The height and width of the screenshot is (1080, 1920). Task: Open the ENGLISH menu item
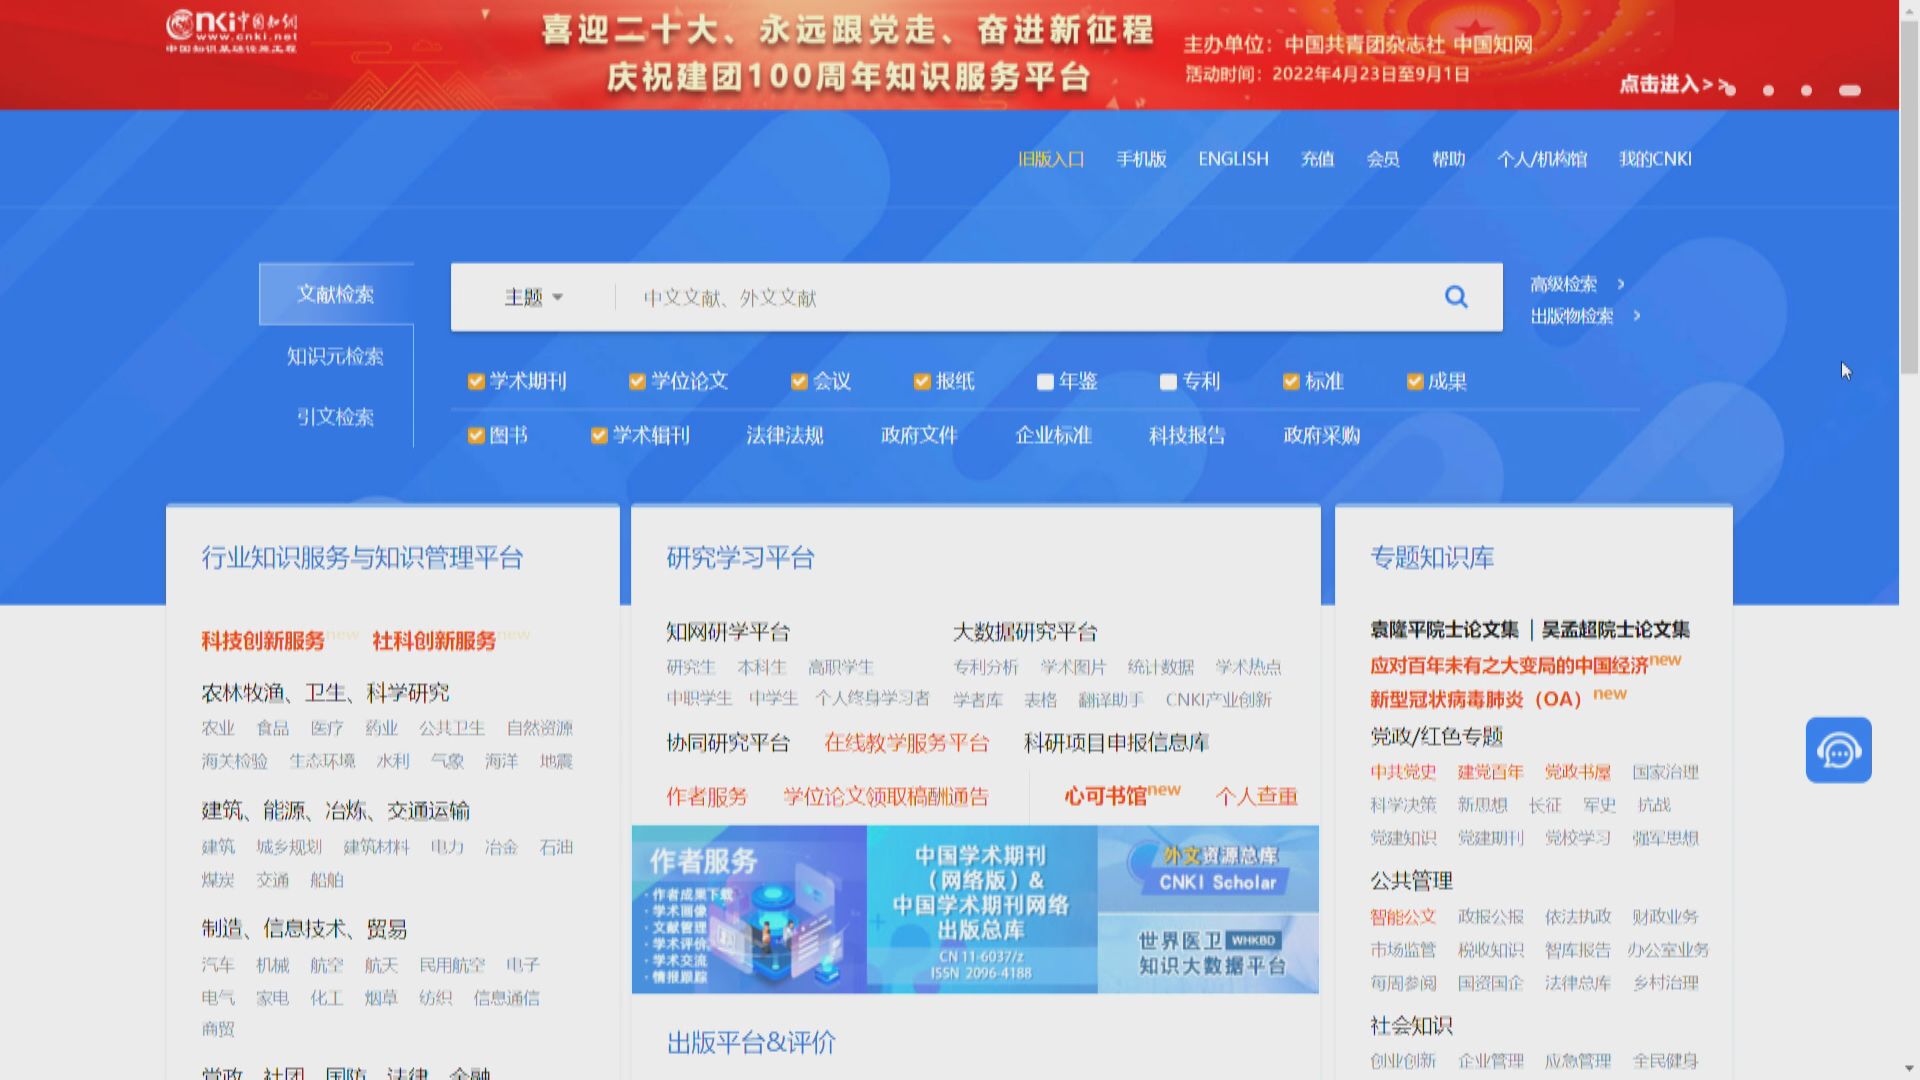[1232, 159]
